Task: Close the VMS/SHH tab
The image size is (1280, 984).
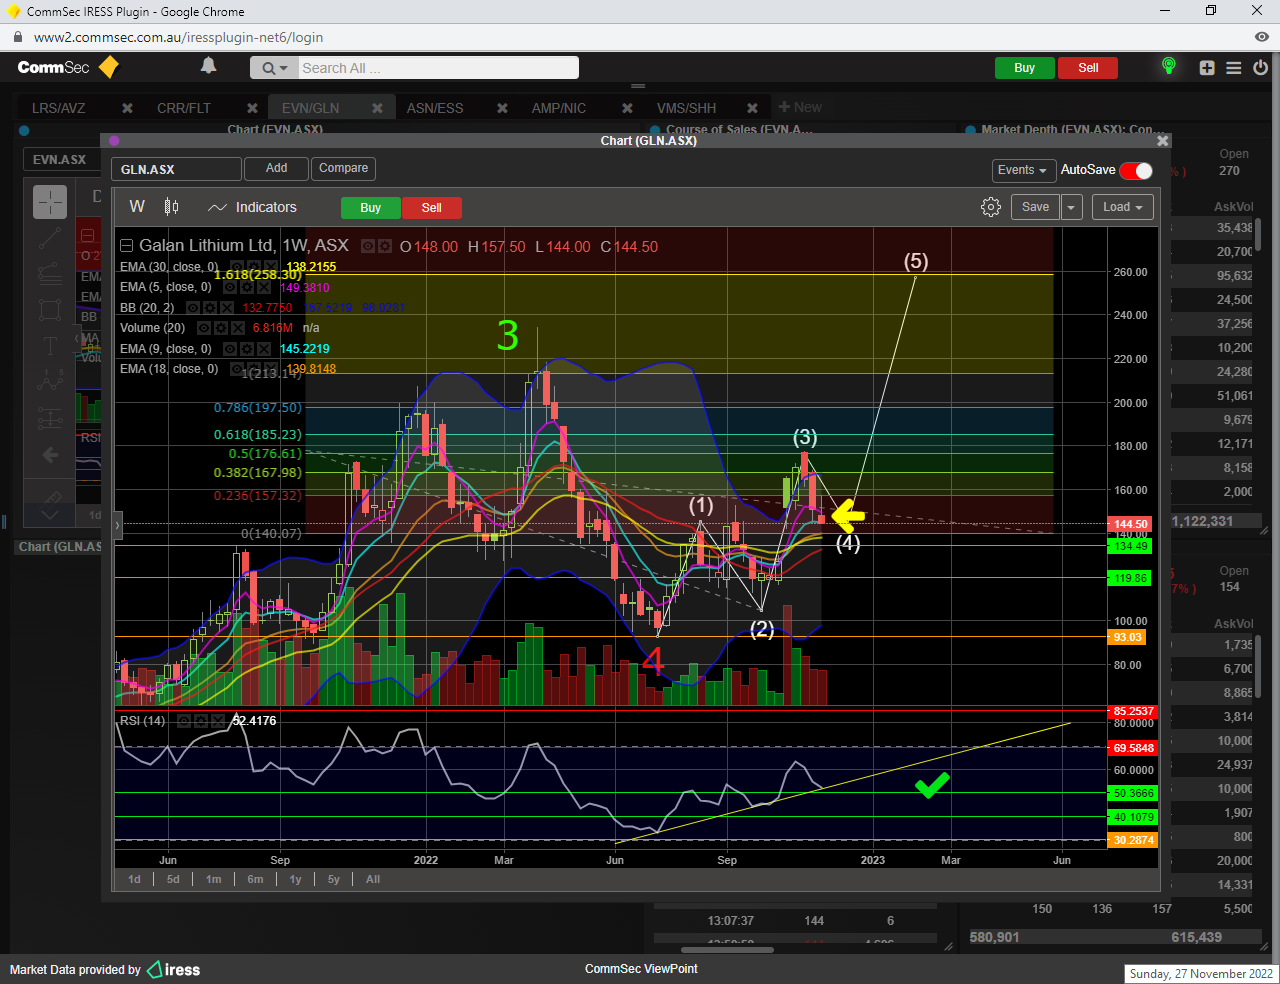Action: click(752, 108)
